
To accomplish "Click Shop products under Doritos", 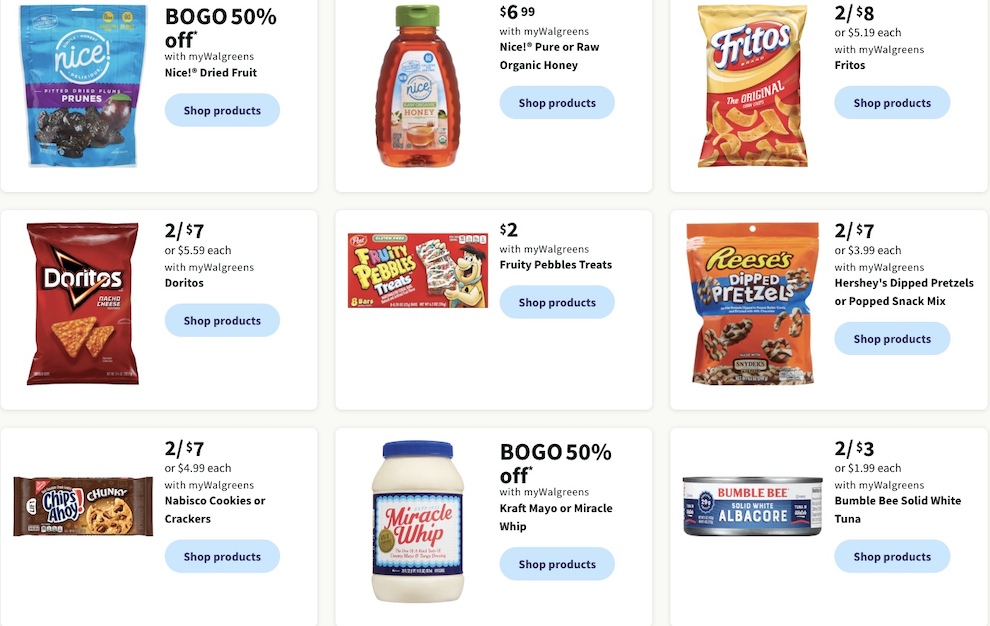I will (x=222, y=321).
